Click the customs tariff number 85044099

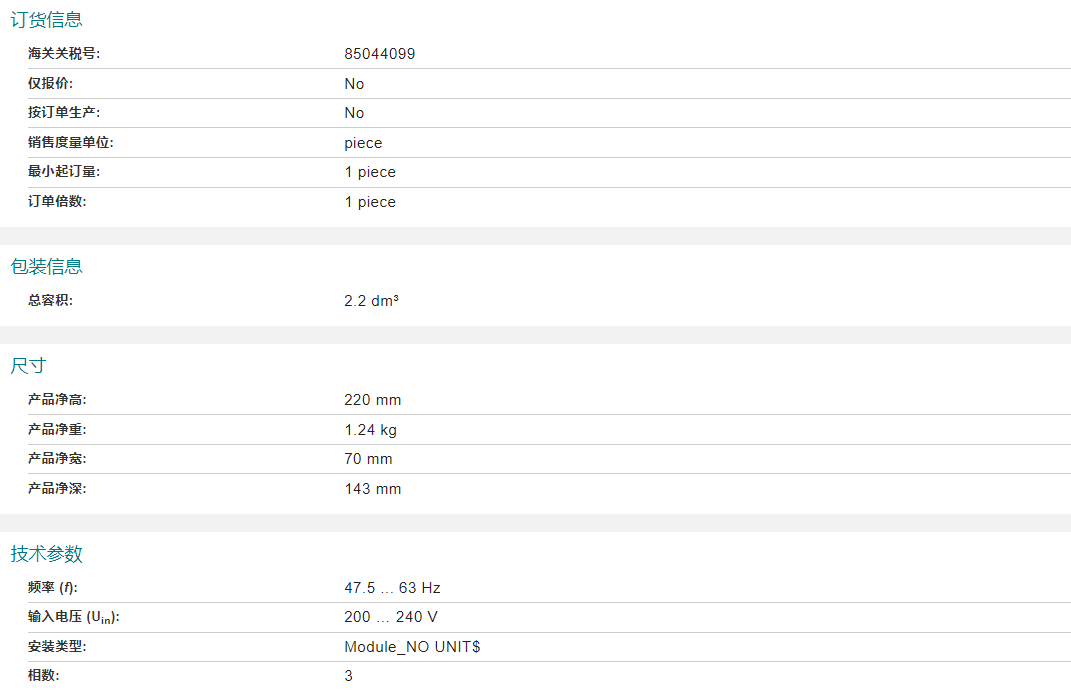(380, 54)
